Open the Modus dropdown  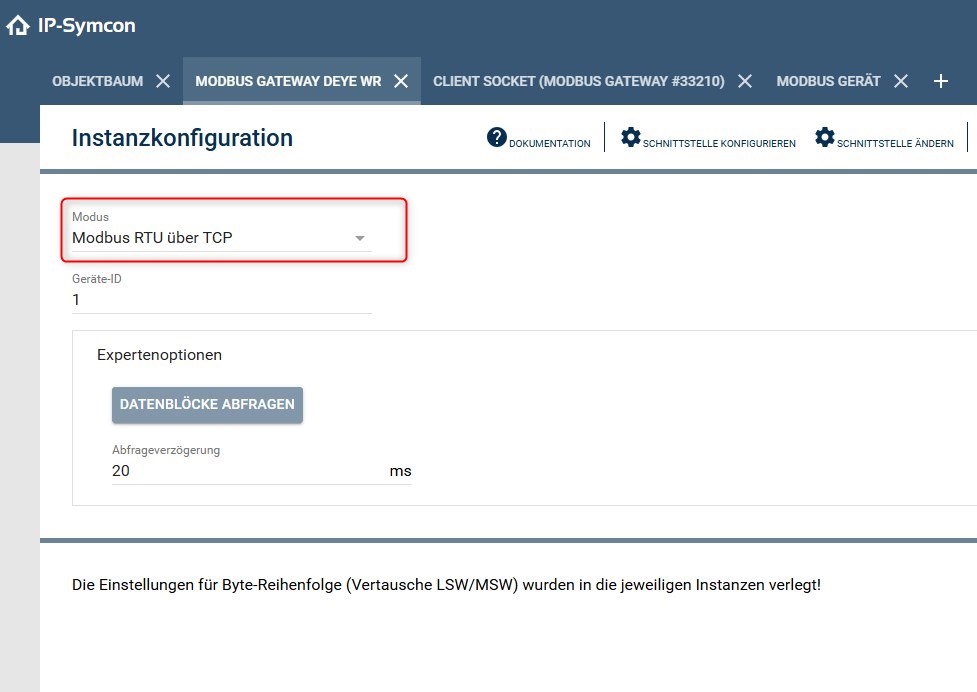[222, 237]
